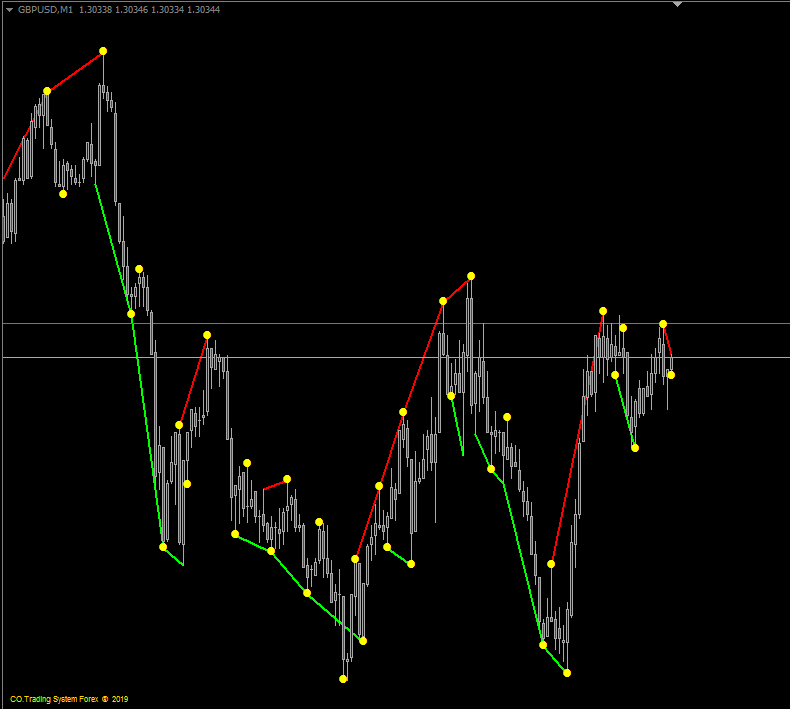Click the gray chart shift triangle marker
The width and height of the screenshot is (790, 709).
(x=677, y=4)
